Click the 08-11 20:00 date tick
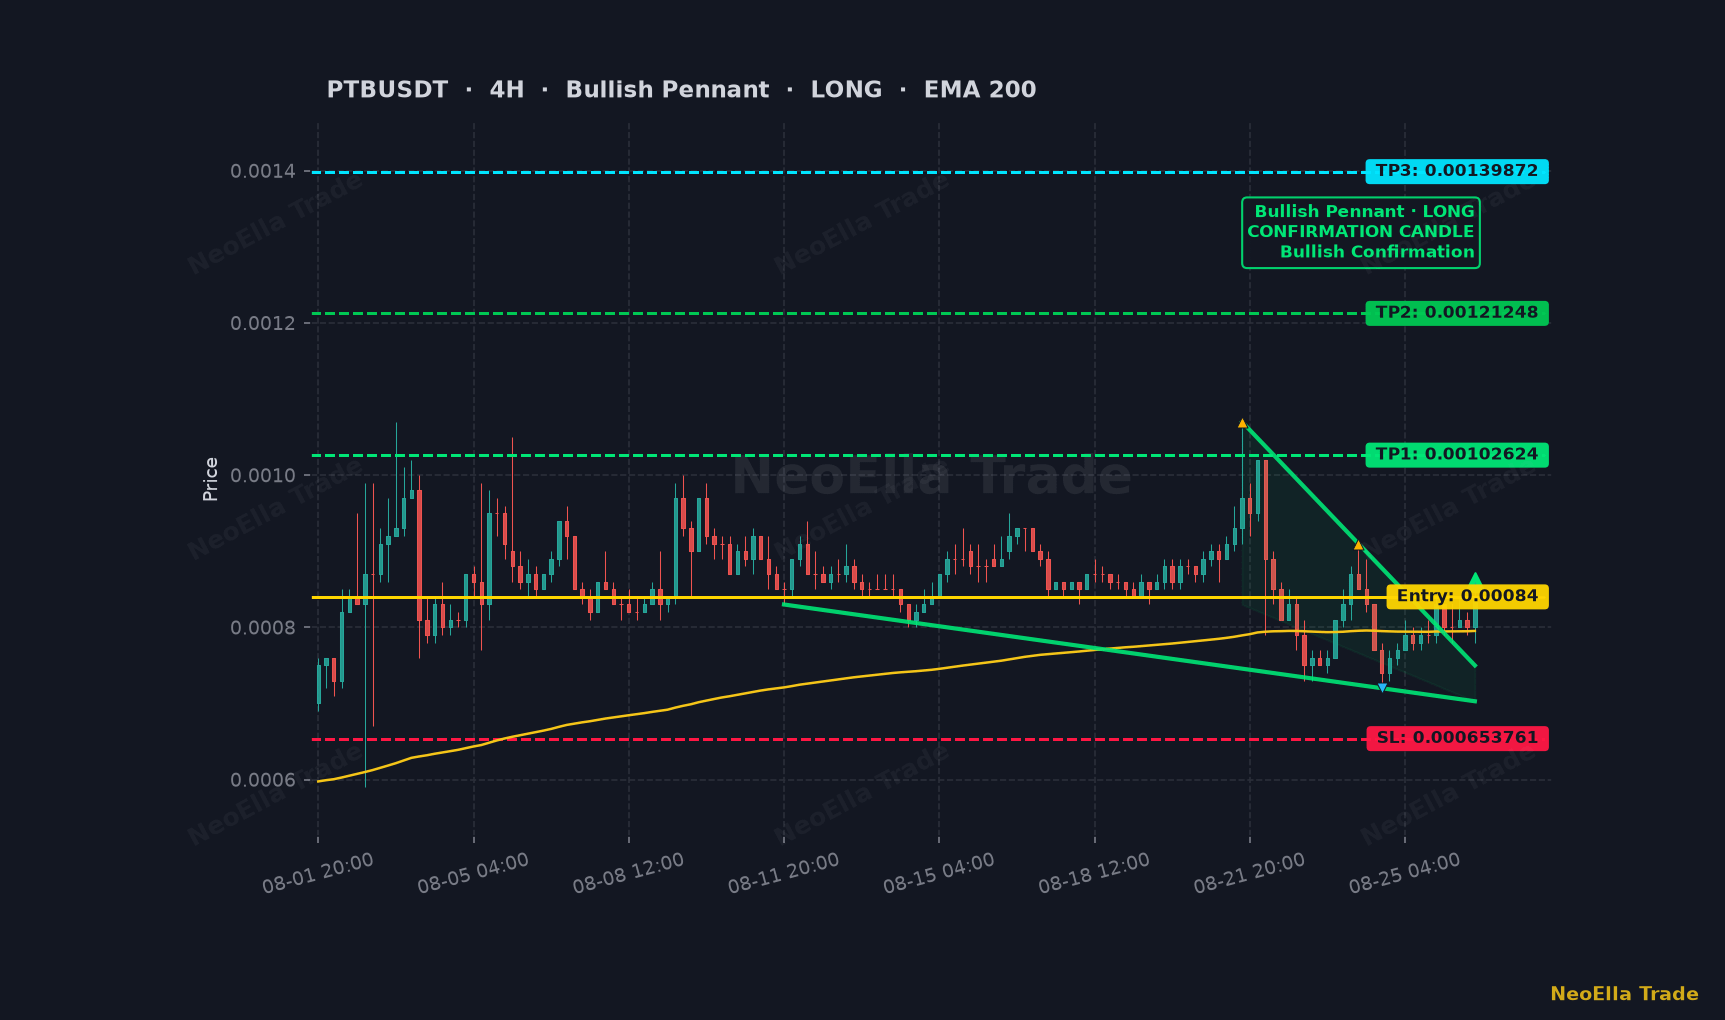 tap(783, 873)
